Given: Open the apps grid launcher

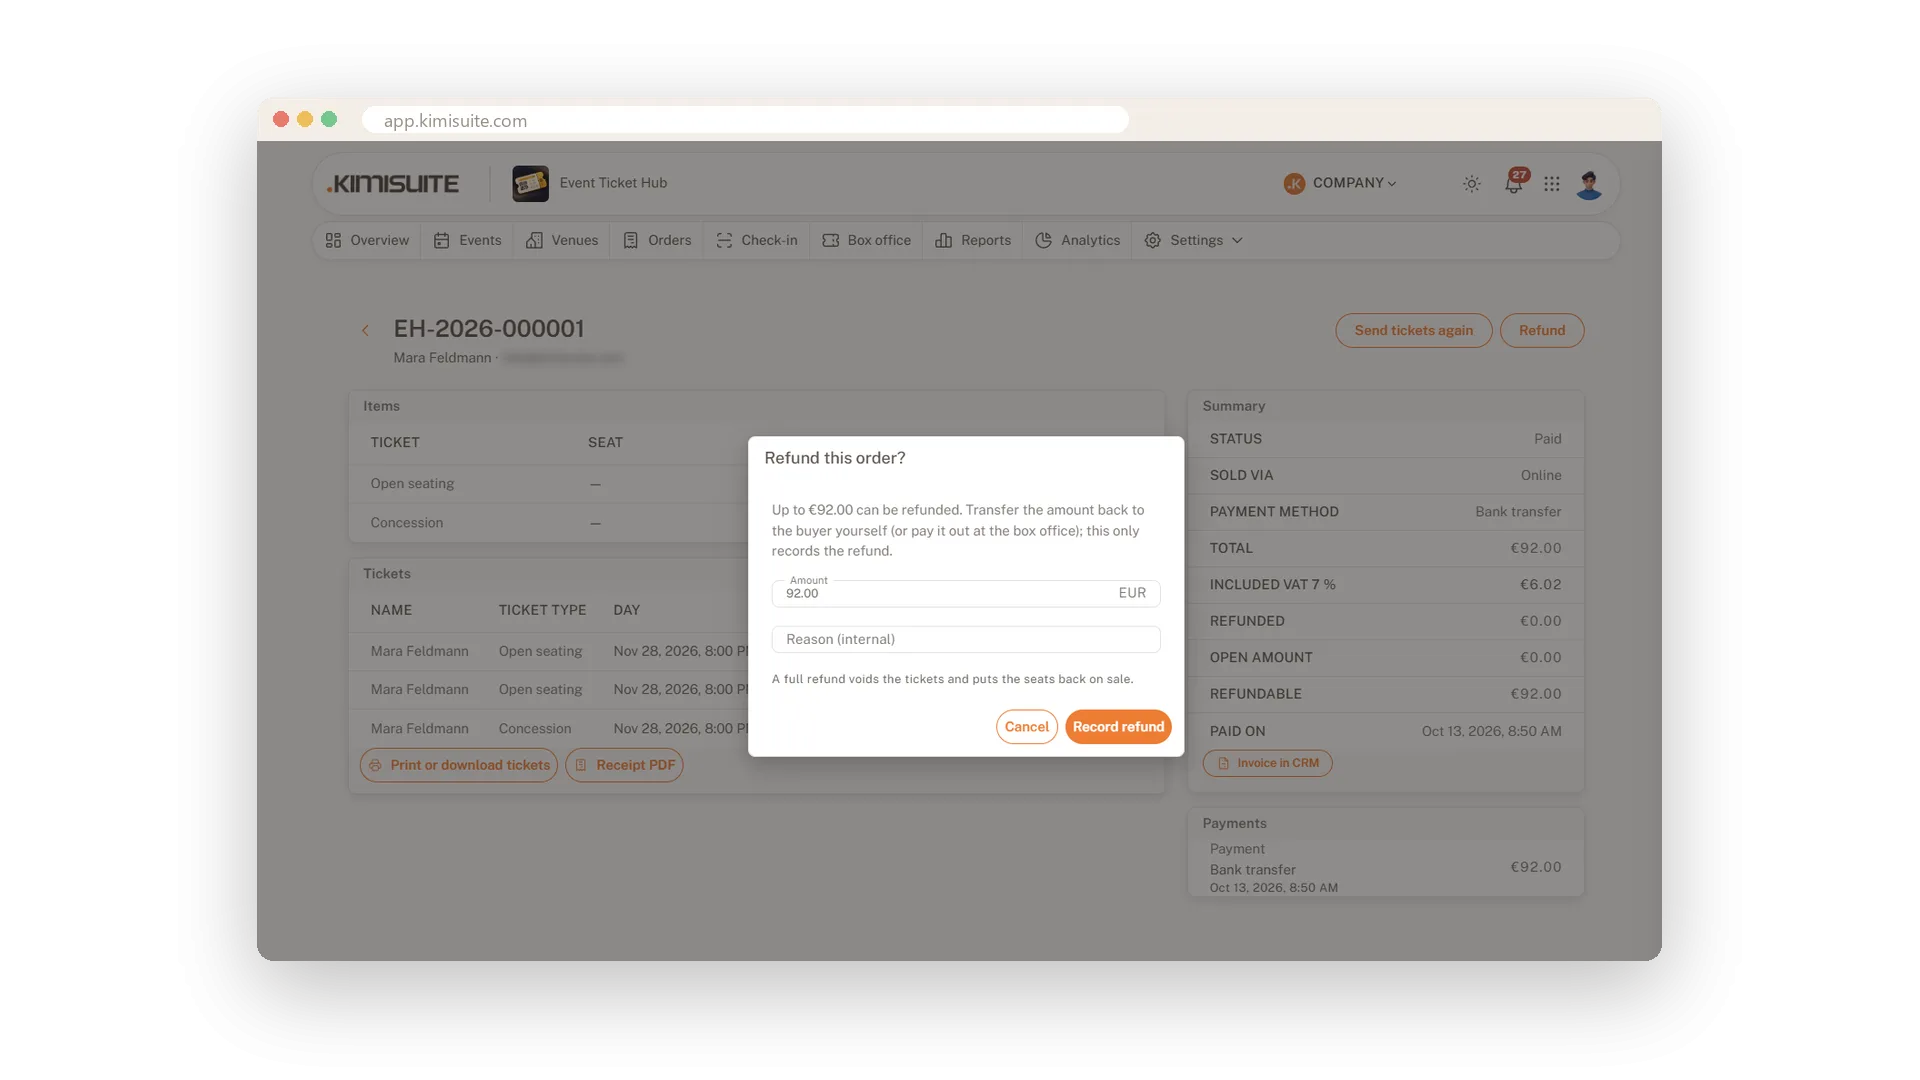Looking at the screenshot, I should coord(1552,184).
